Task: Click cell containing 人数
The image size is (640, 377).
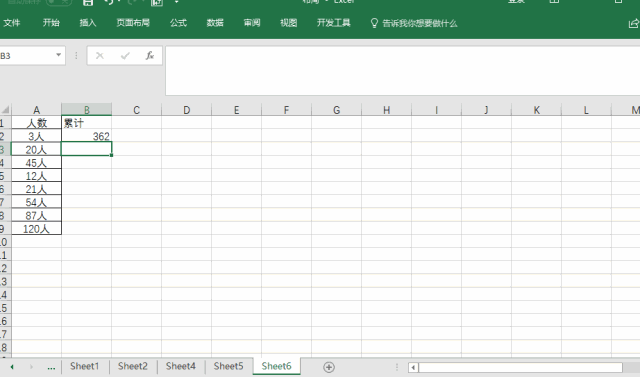Action: (x=36, y=122)
